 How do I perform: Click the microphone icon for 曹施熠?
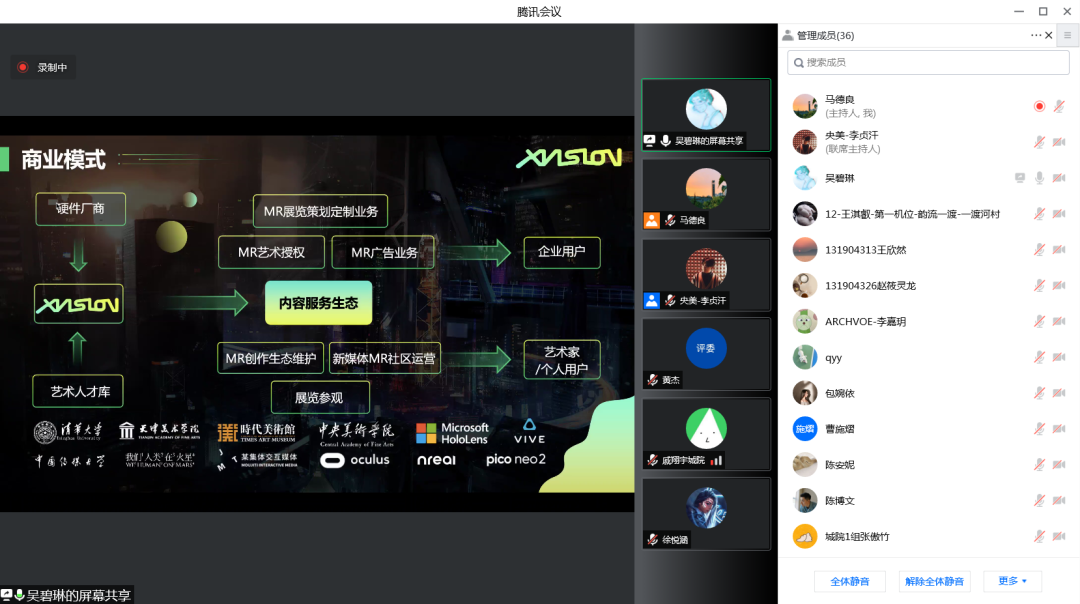[1039, 428]
